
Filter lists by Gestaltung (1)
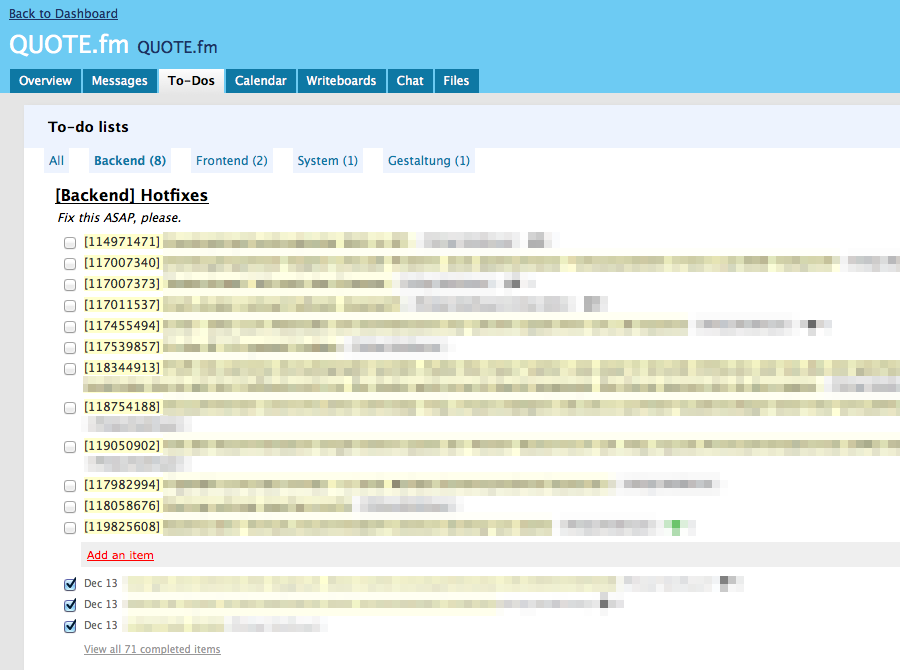click(x=428, y=161)
